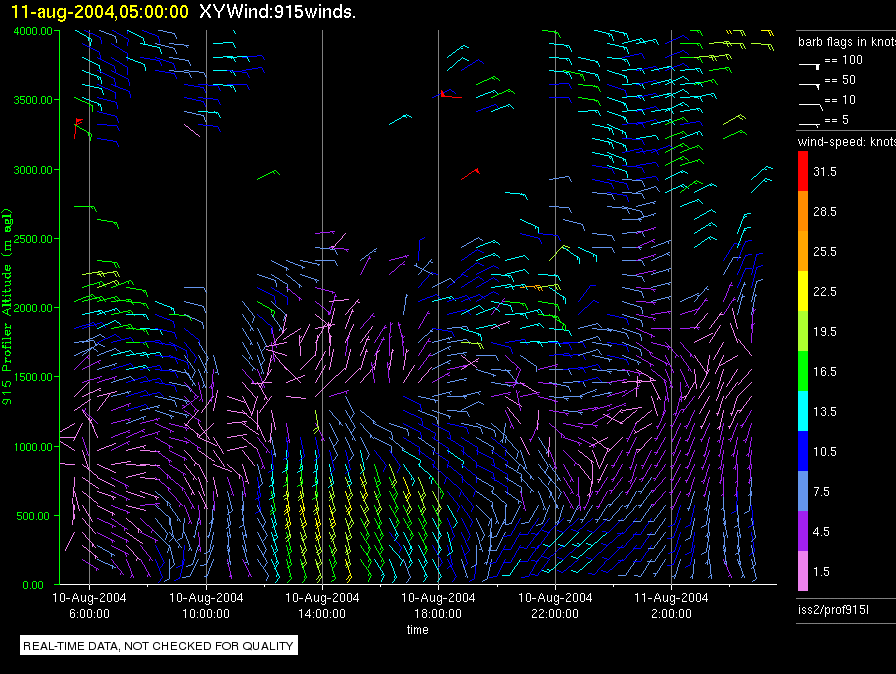Click the 'wind-speed: knots' legend heading
896x674 pixels.
click(847, 142)
